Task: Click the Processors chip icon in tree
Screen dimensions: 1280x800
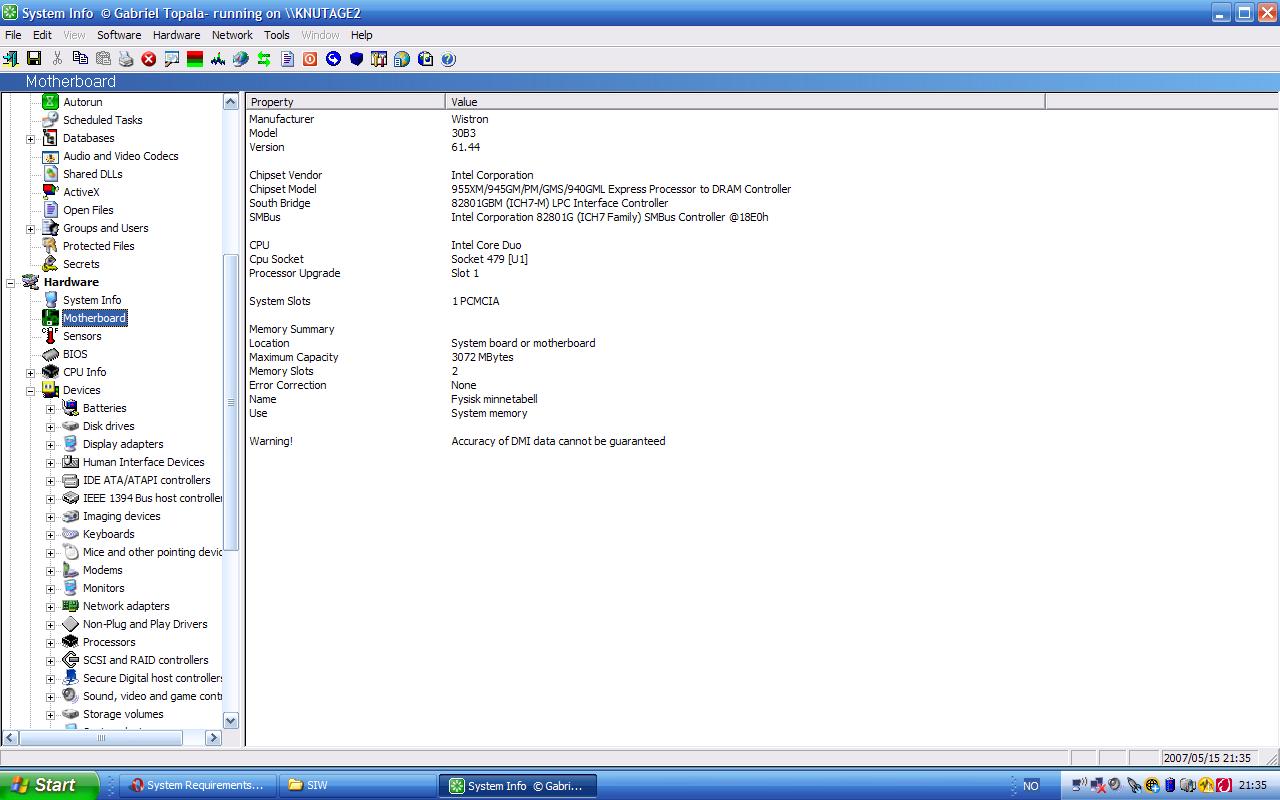Action: point(70,642)
